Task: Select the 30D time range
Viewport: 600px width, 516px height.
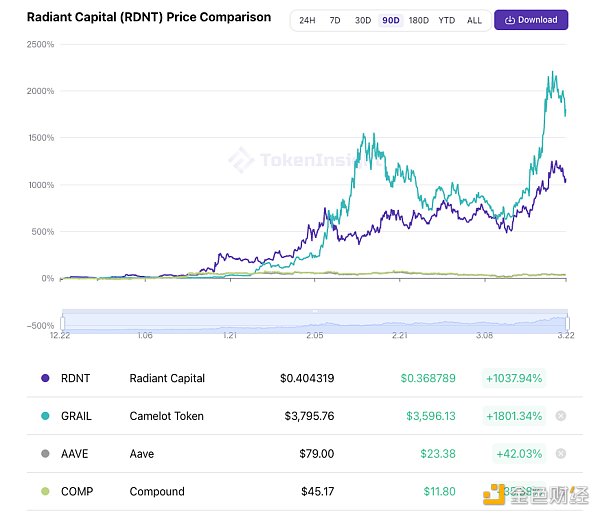Action: [x=362, y=20]
